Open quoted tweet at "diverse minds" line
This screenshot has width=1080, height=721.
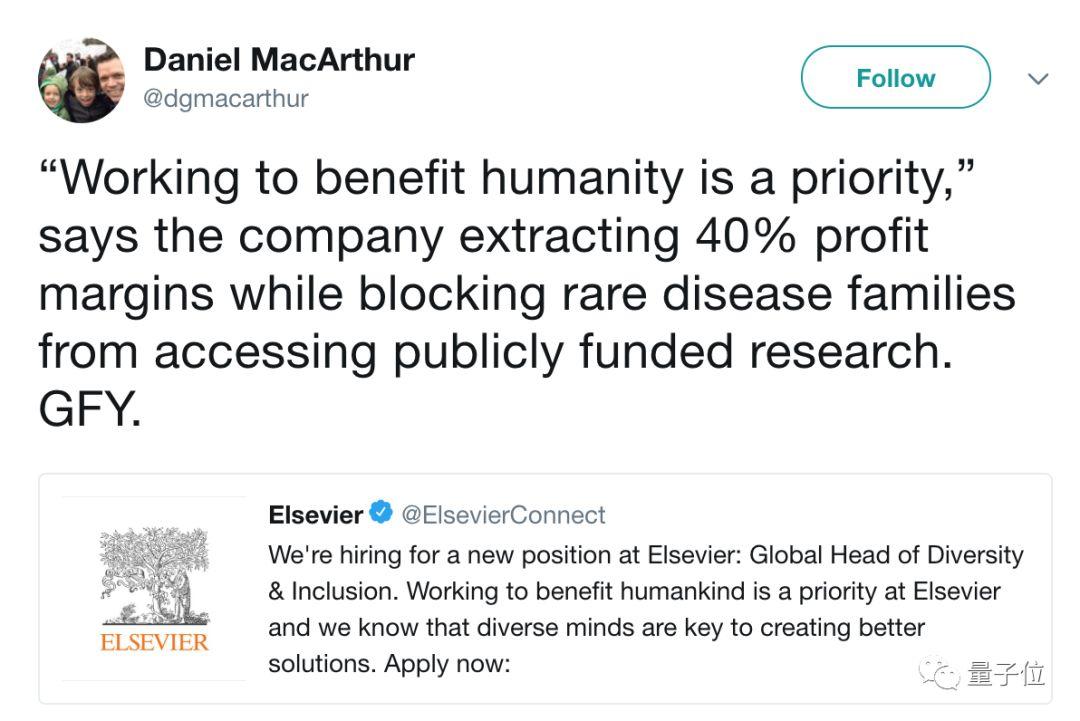(596, 628)
